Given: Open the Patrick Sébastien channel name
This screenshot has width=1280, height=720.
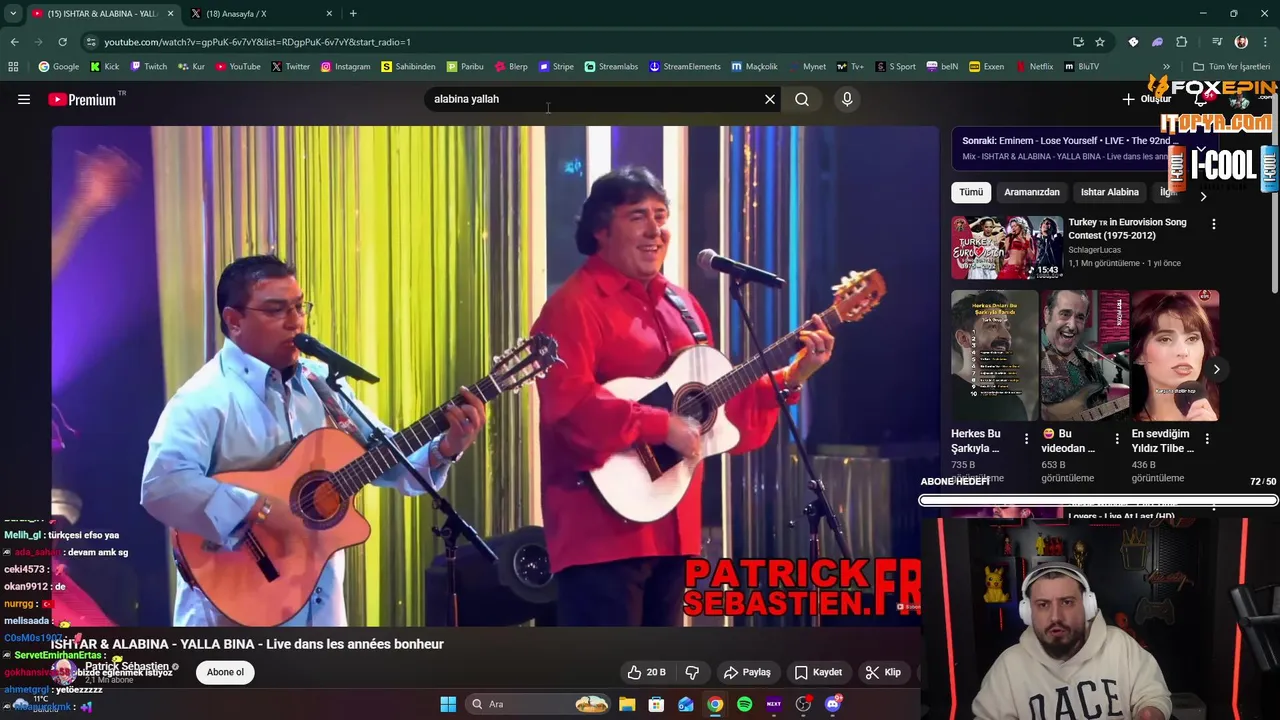Looking at the screenshot, I should click(x=127, y=666).
